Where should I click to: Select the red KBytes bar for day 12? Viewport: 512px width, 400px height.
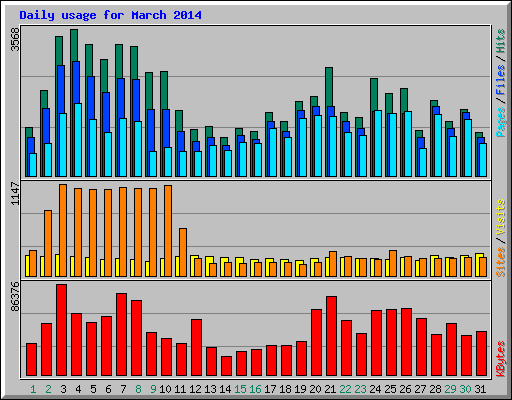point(196,348)
